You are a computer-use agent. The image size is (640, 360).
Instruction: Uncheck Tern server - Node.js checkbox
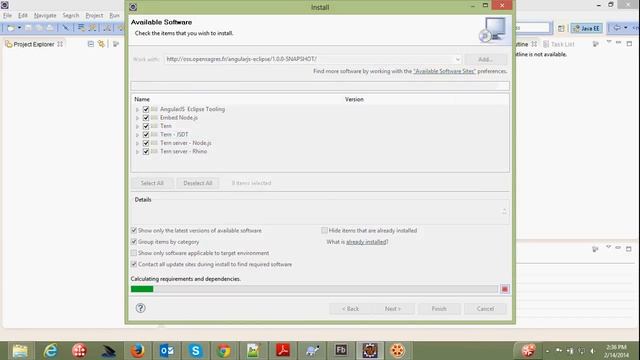(146, 143)
